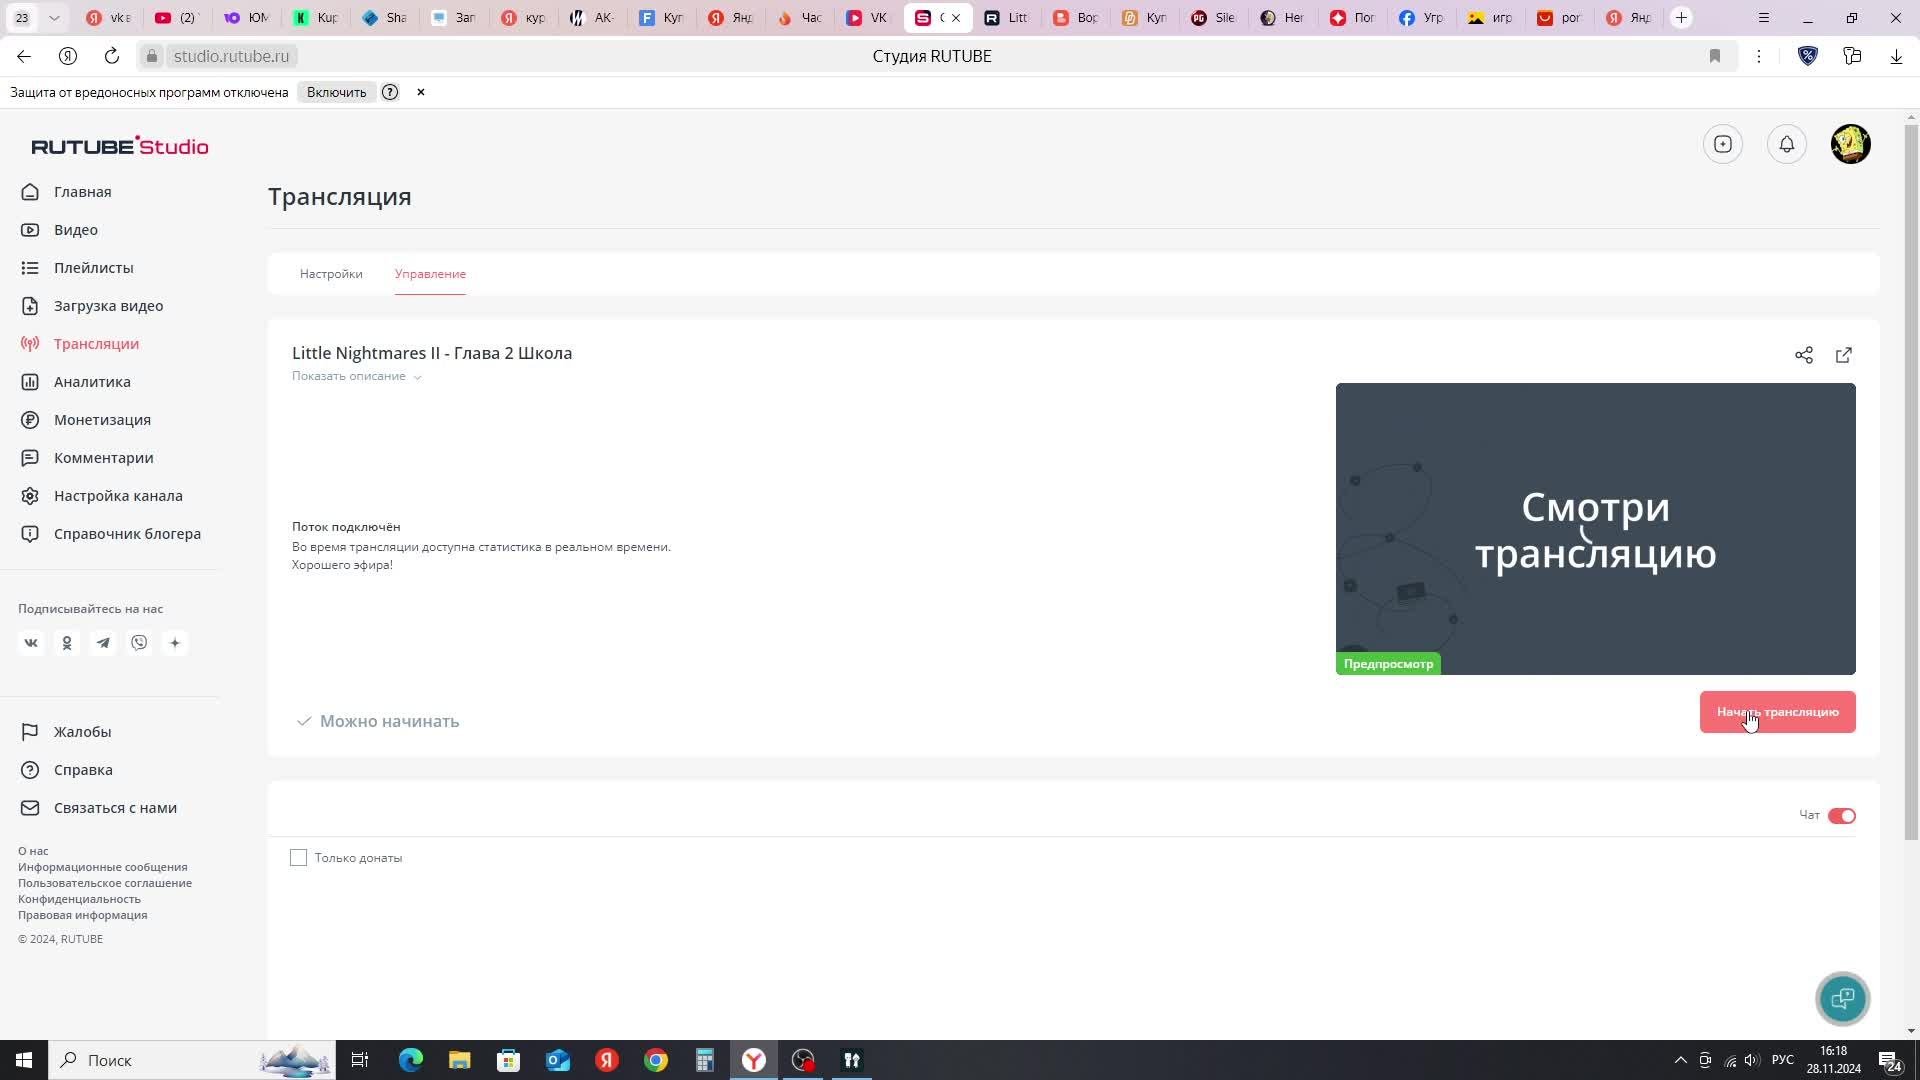Open Аналитика in the sidebar
This screenshot has height=1080, width=1920.
(x=92, y=382)
